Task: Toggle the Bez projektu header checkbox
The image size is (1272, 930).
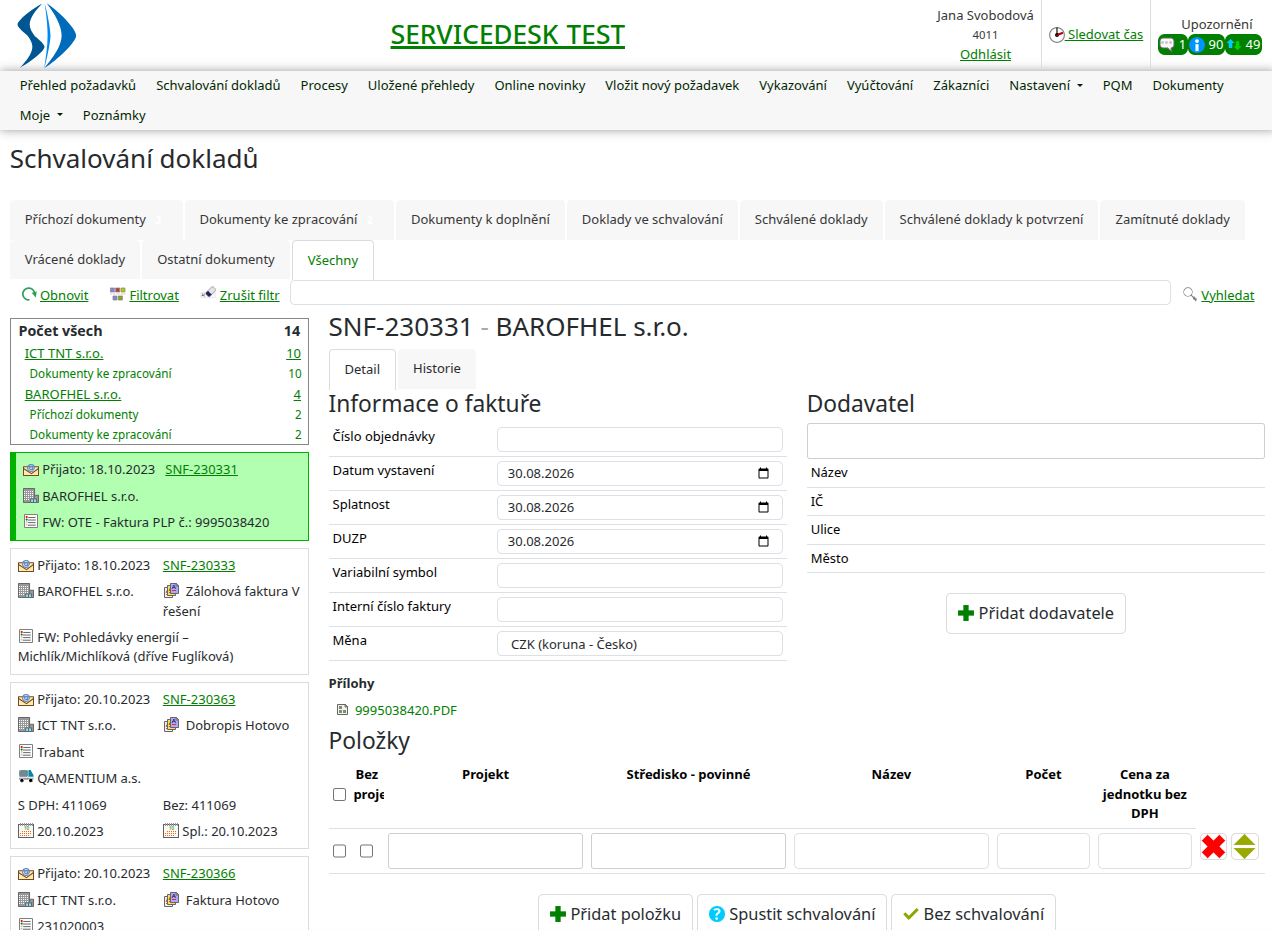Action: point(339,795)
